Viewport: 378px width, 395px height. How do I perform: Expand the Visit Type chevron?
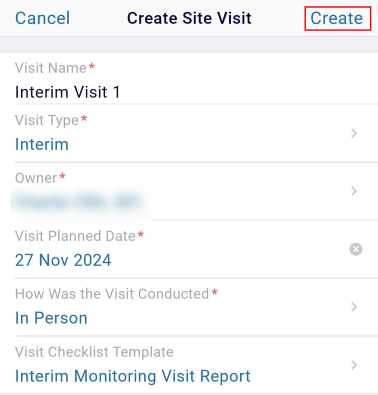pos(354,133)
